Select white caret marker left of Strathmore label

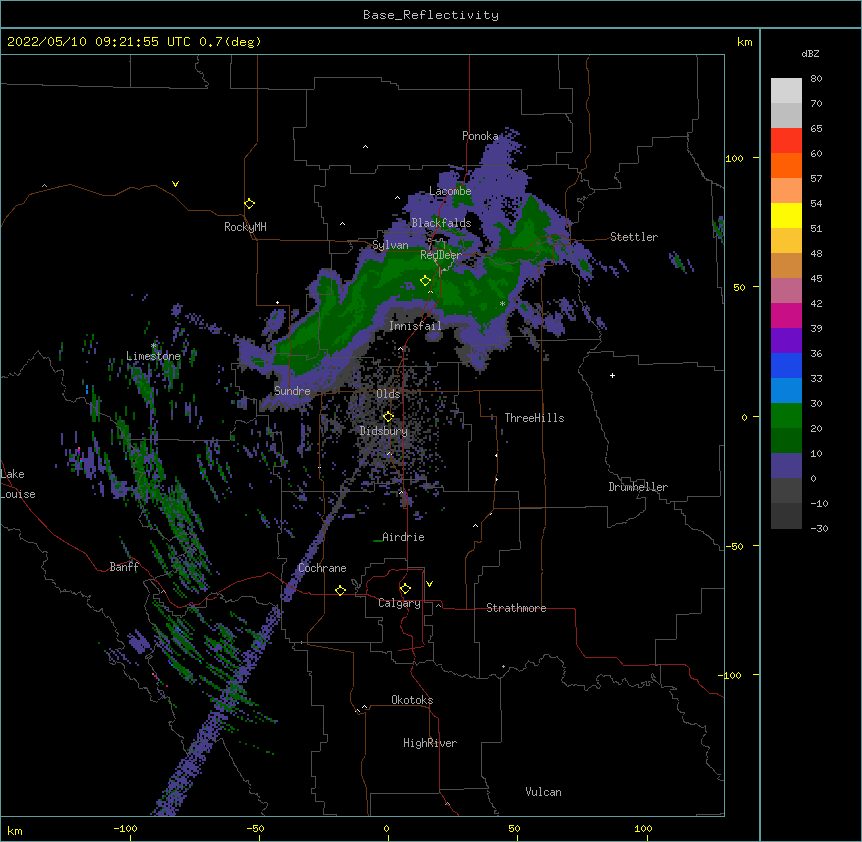[x=438, y=605]
